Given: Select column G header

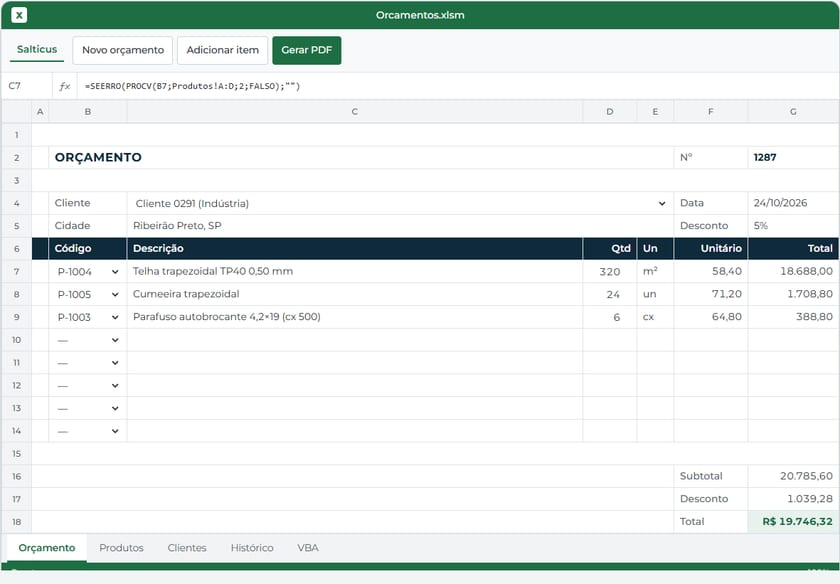Looking at the screenshot, I should click(x=793, y=111).
